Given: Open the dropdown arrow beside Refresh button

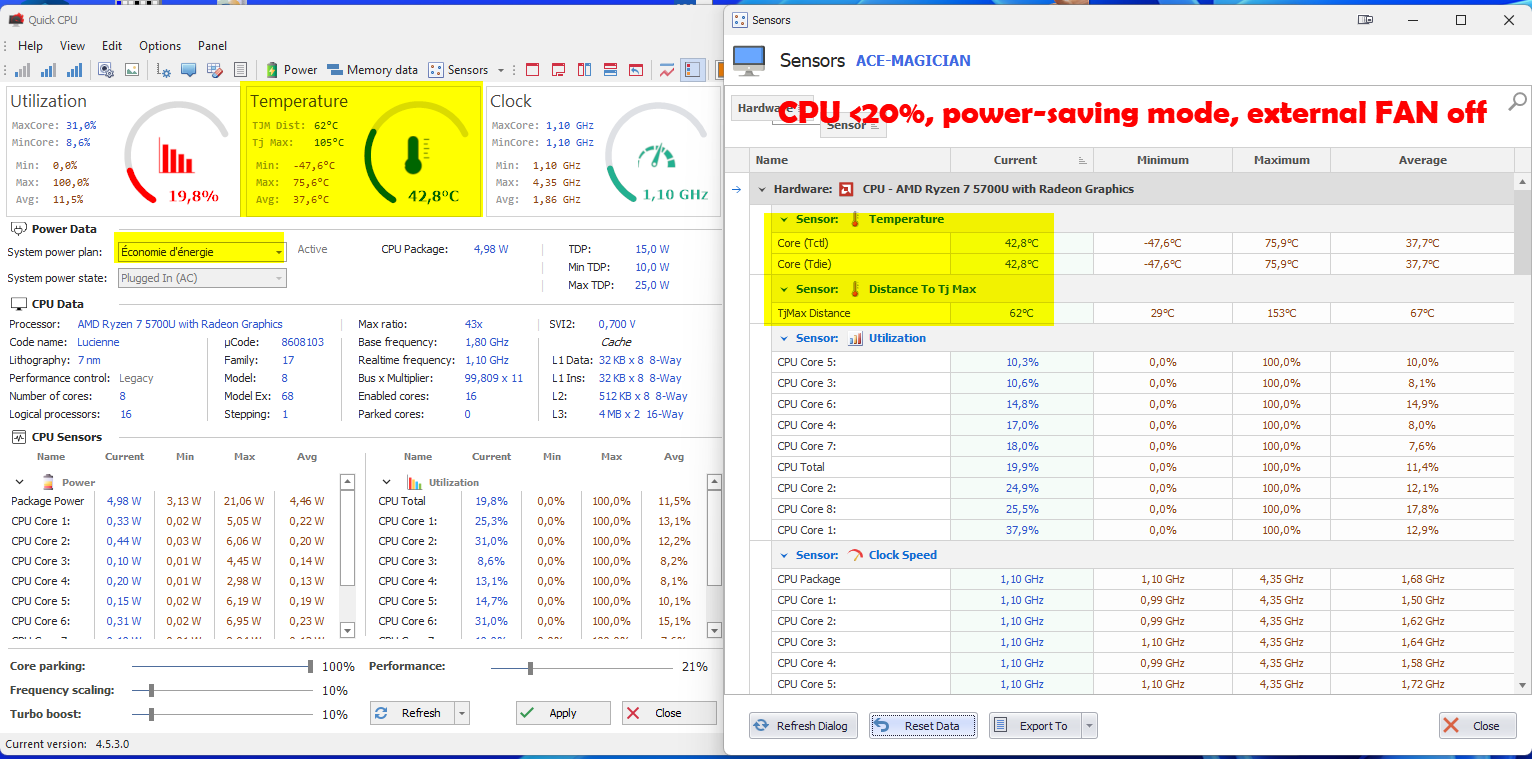Looking at the screenshot, I should (461, 713).
